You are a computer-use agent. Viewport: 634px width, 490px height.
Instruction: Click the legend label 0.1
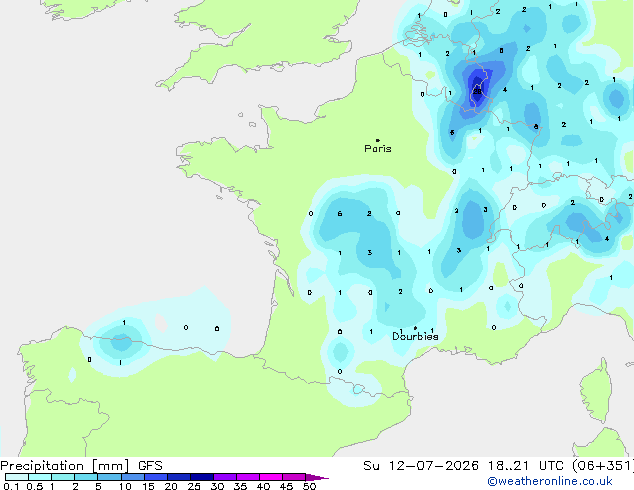tap(11, 486)
